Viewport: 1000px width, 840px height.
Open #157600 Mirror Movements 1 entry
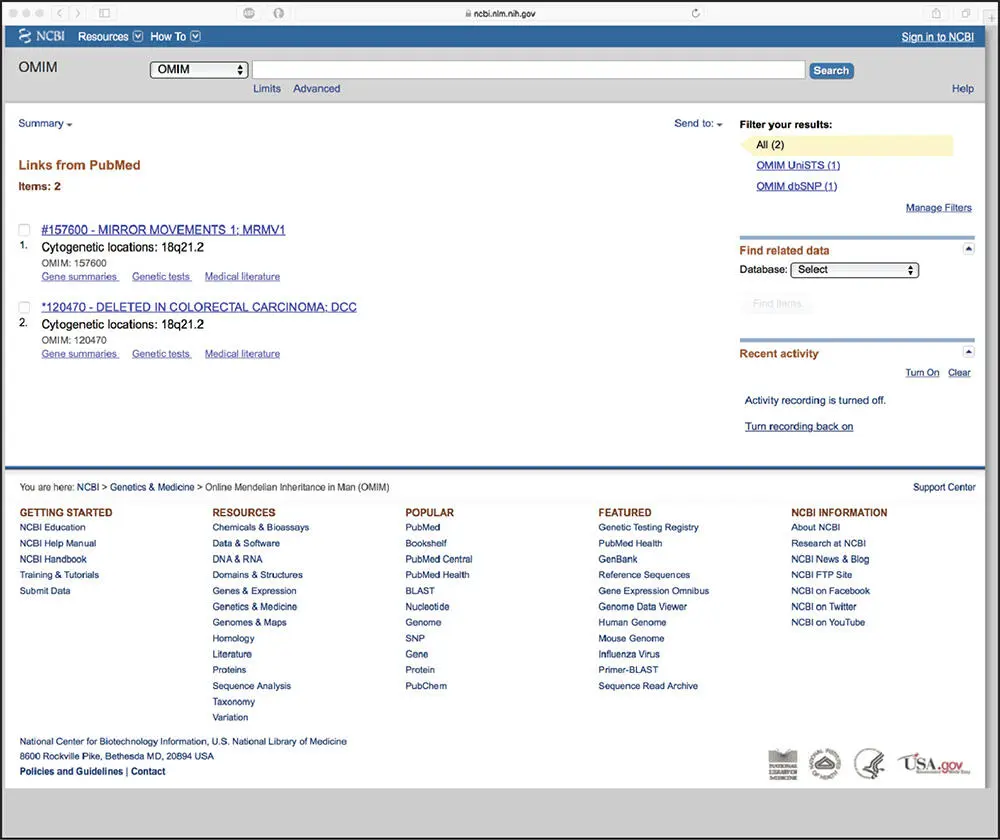click(x=163, y=230)
